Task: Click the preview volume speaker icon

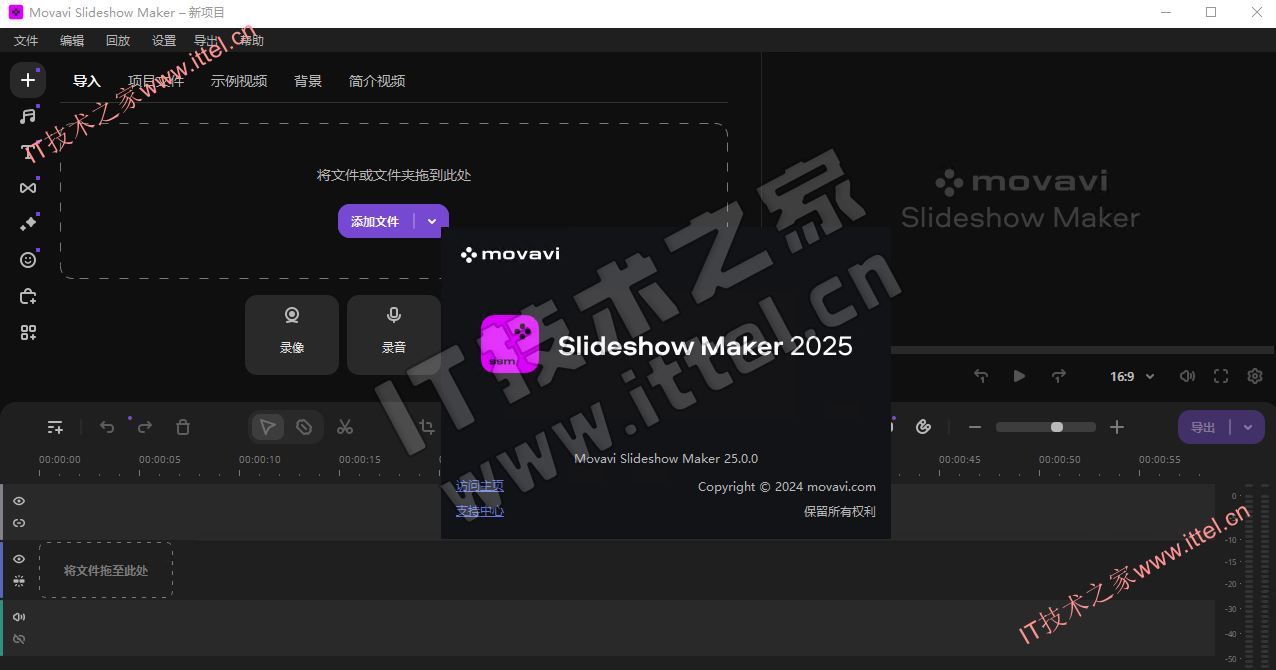Action: click(1187, 376)
